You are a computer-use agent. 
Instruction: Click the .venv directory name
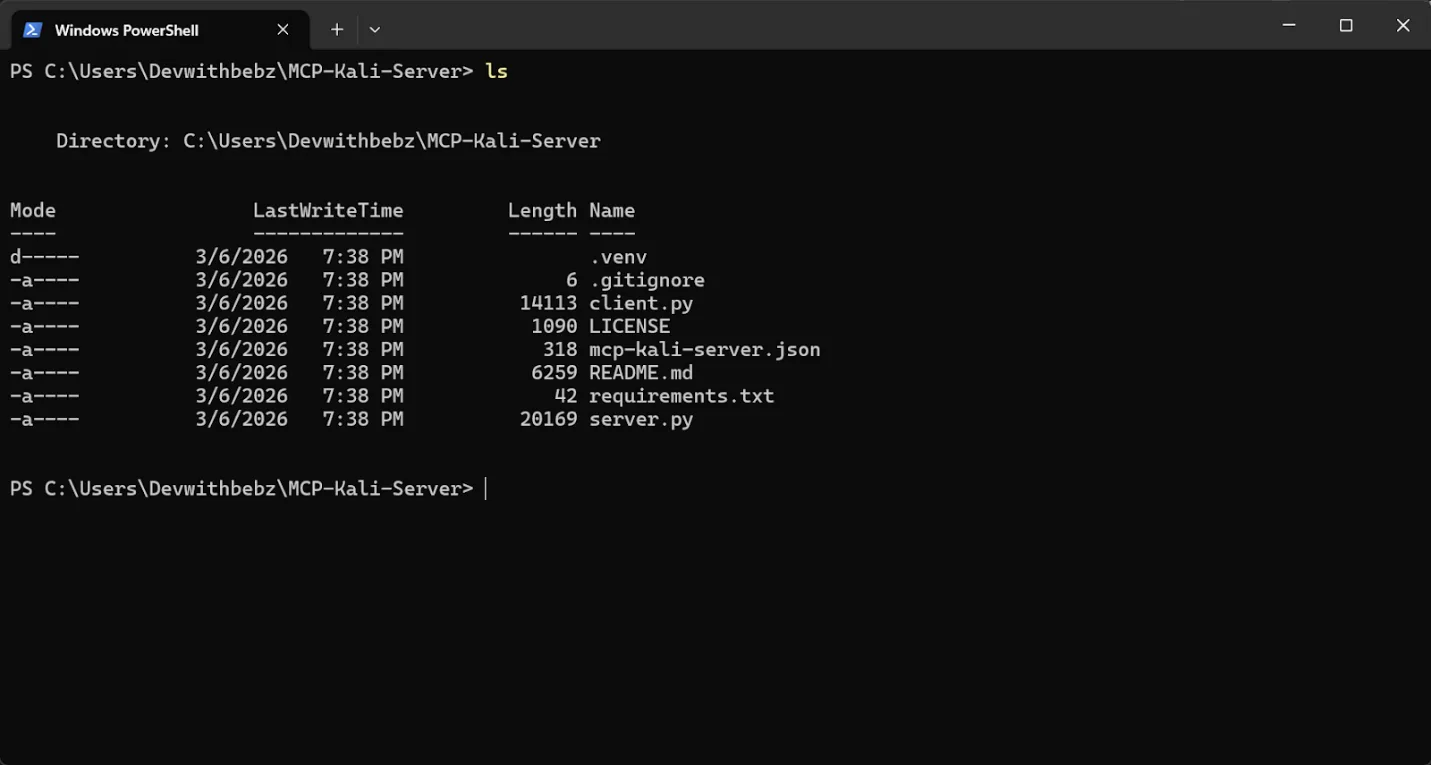point(620,256)
